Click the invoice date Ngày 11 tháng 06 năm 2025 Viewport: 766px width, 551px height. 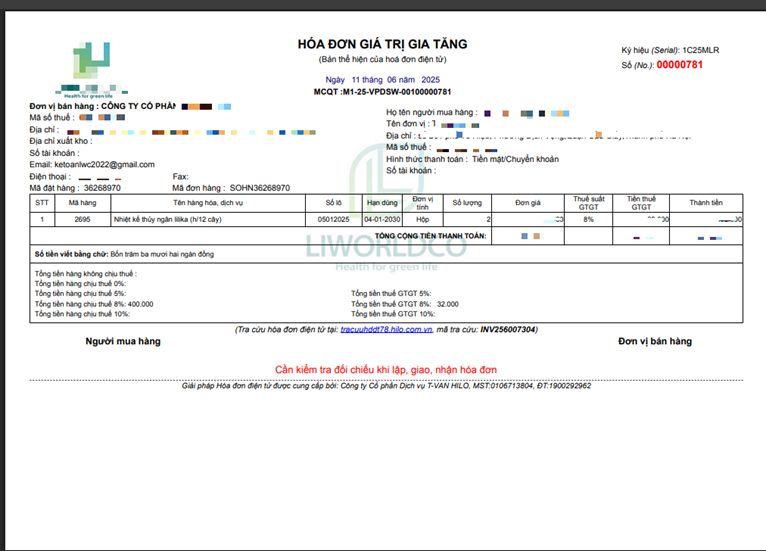(383, 80)
